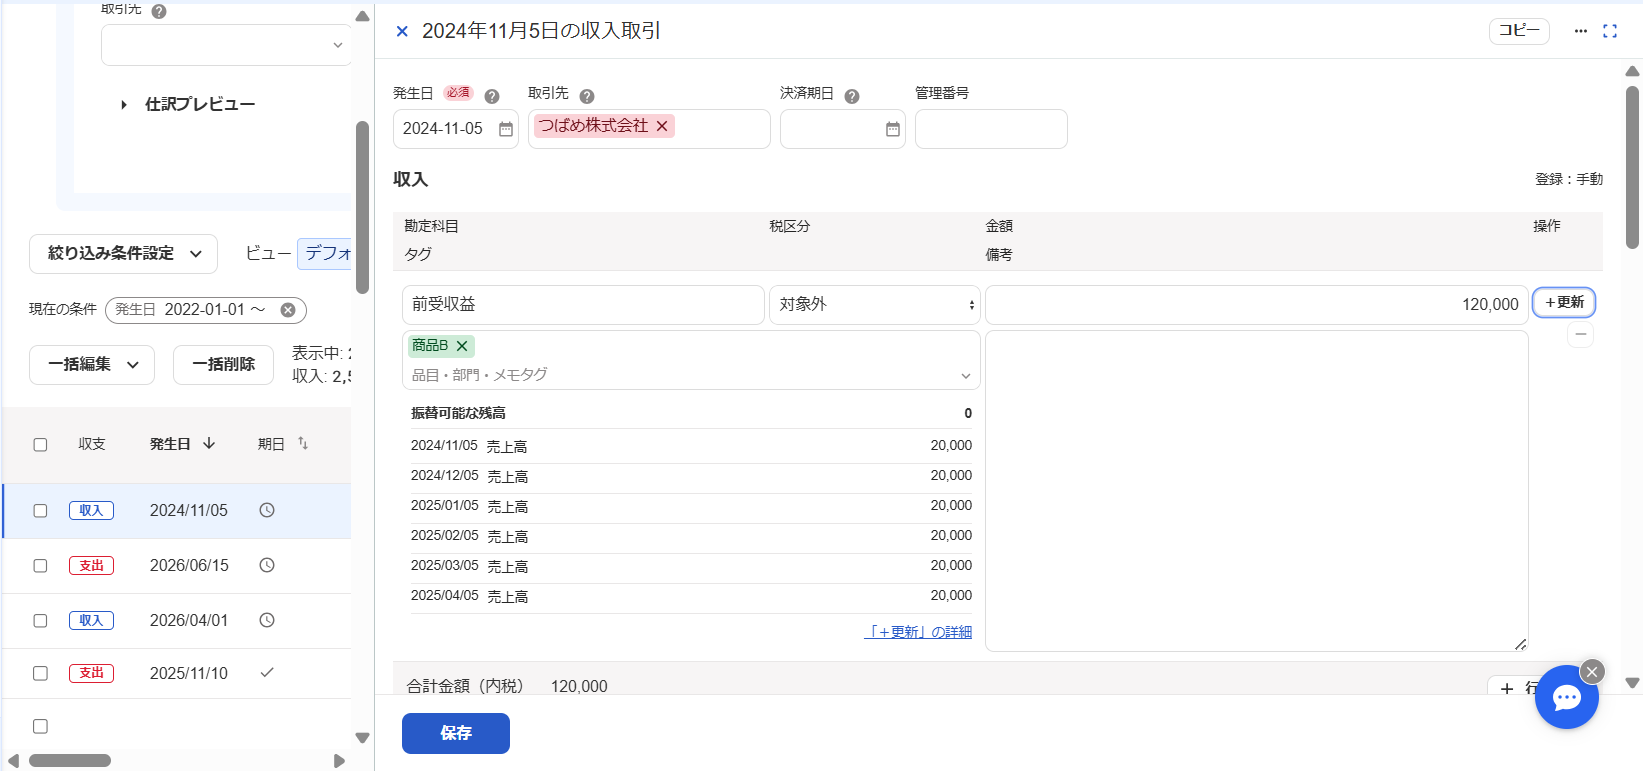Remove つばめ株式会社 from 取引先
This screenshot has height=771, width=1643.
coord(662,126)
